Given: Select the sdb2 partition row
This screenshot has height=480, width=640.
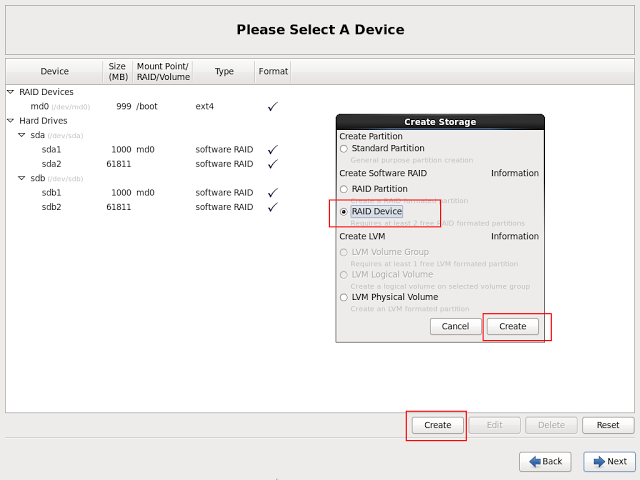Looking at the screenshot, I should pos(51,207).
